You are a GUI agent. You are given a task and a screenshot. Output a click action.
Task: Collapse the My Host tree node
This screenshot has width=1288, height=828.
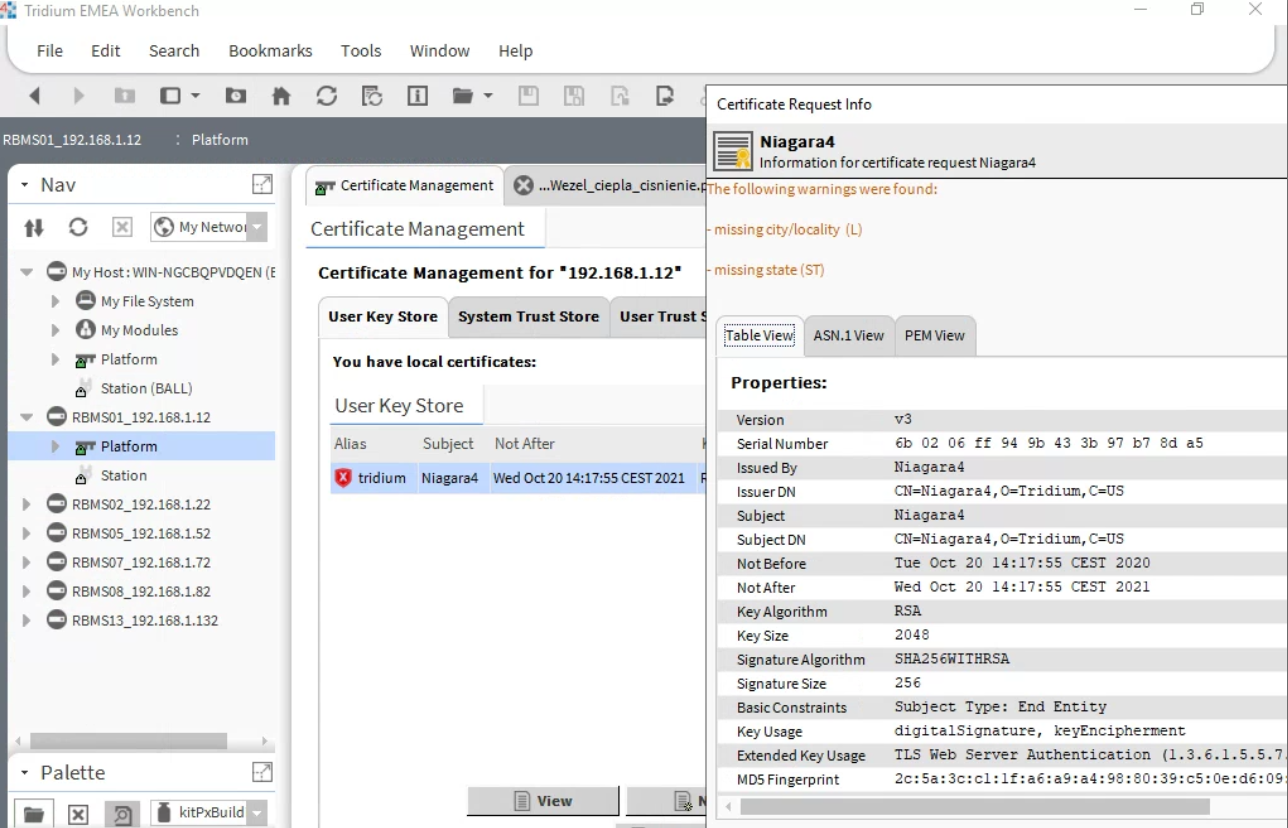(27, 272)
